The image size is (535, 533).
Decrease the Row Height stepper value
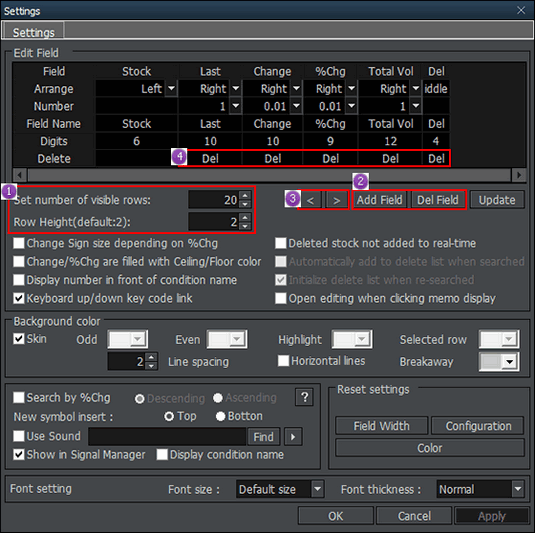coord(245,226)
